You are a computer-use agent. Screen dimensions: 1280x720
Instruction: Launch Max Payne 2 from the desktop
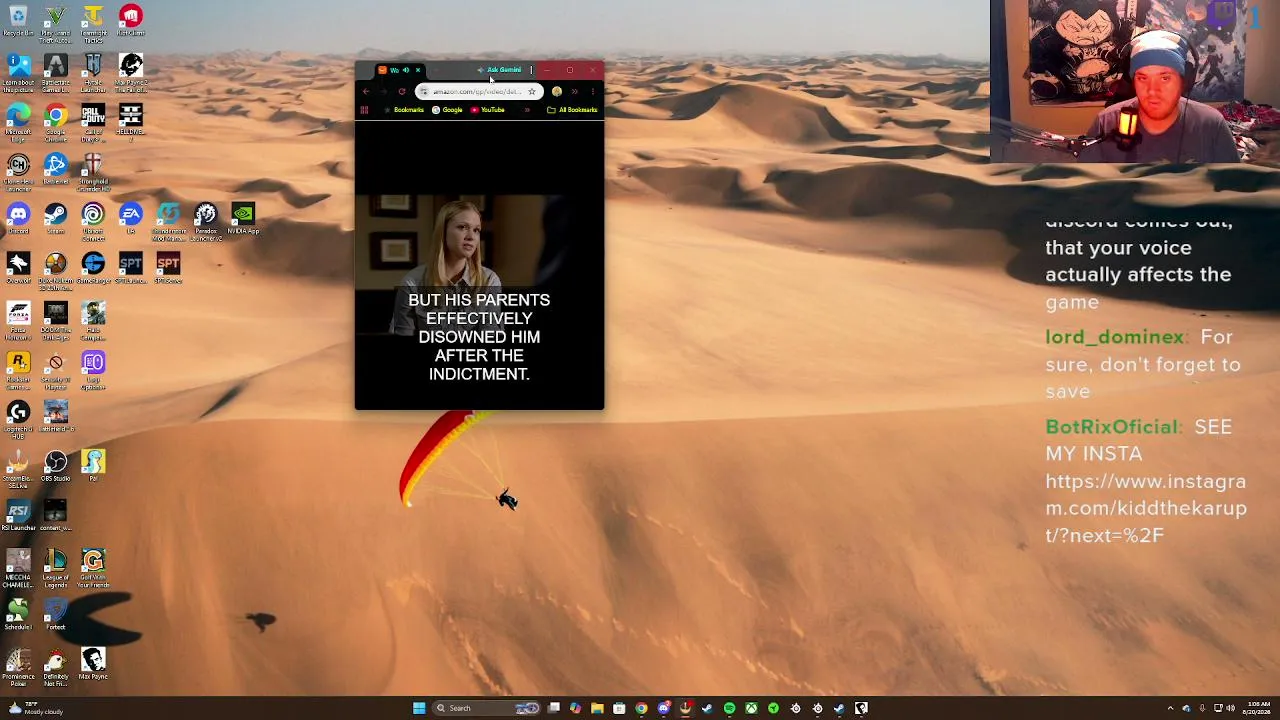130,72
